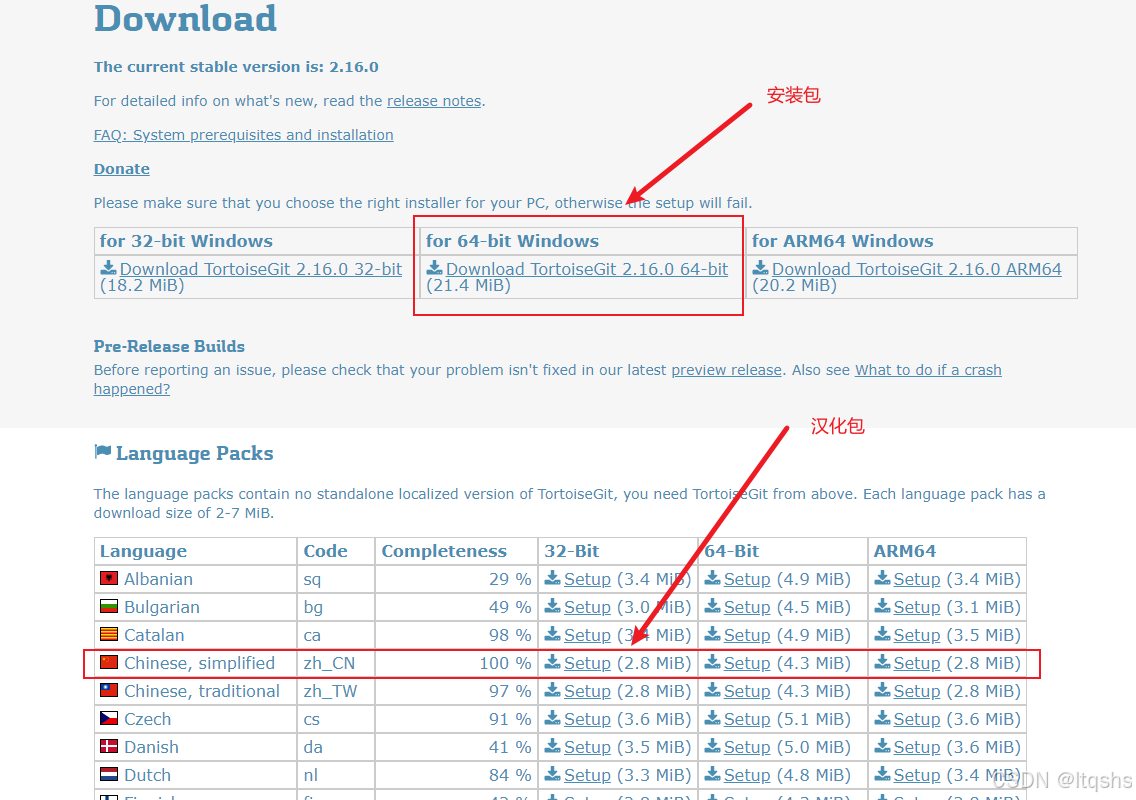
Task: Click the "Chinese, simplified" language name
Action: click(199, 663)
